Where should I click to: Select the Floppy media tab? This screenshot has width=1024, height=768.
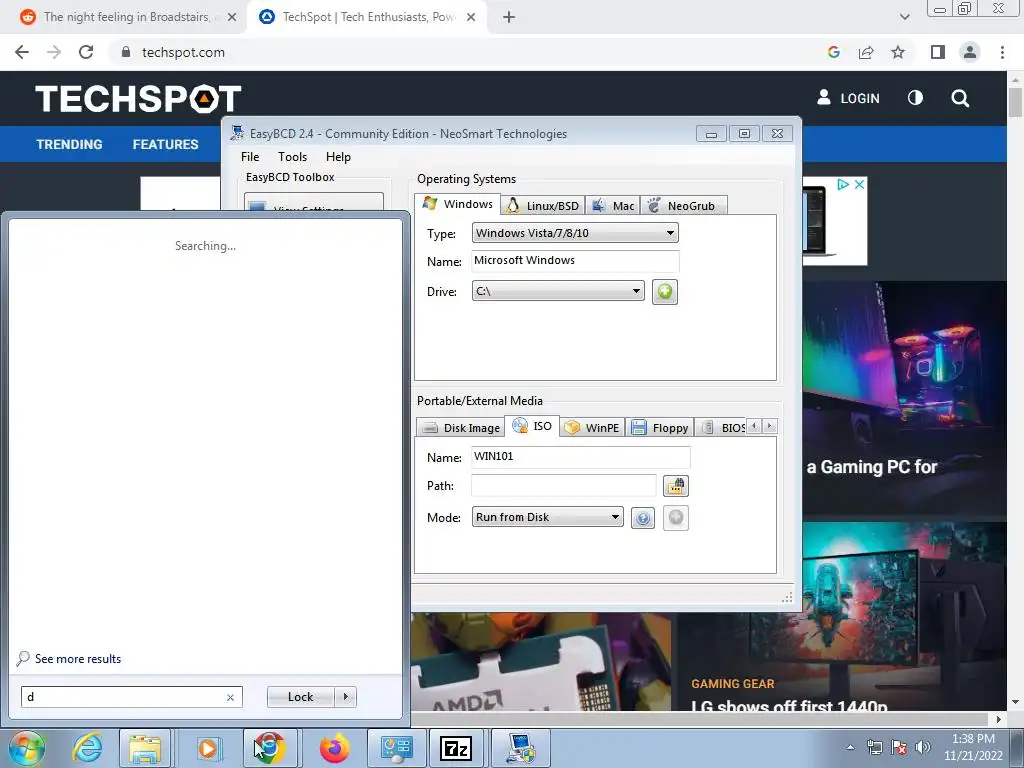(x=660, y=428)
